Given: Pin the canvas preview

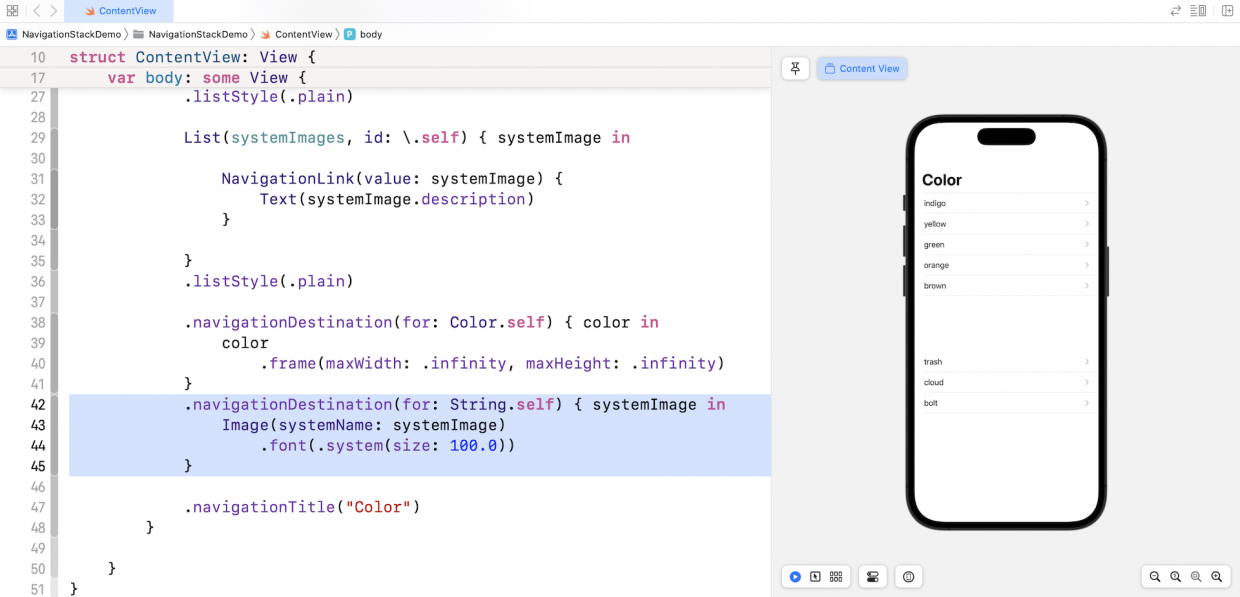Looking at the screenshot, I should [x=795, y=68].
